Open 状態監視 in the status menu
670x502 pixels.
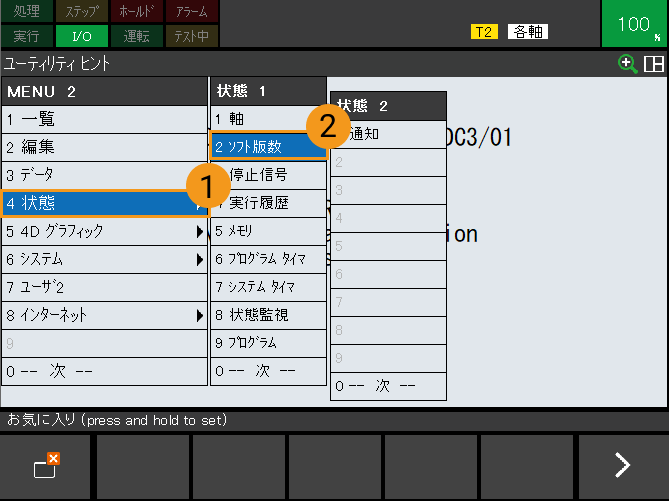point(268,315)
